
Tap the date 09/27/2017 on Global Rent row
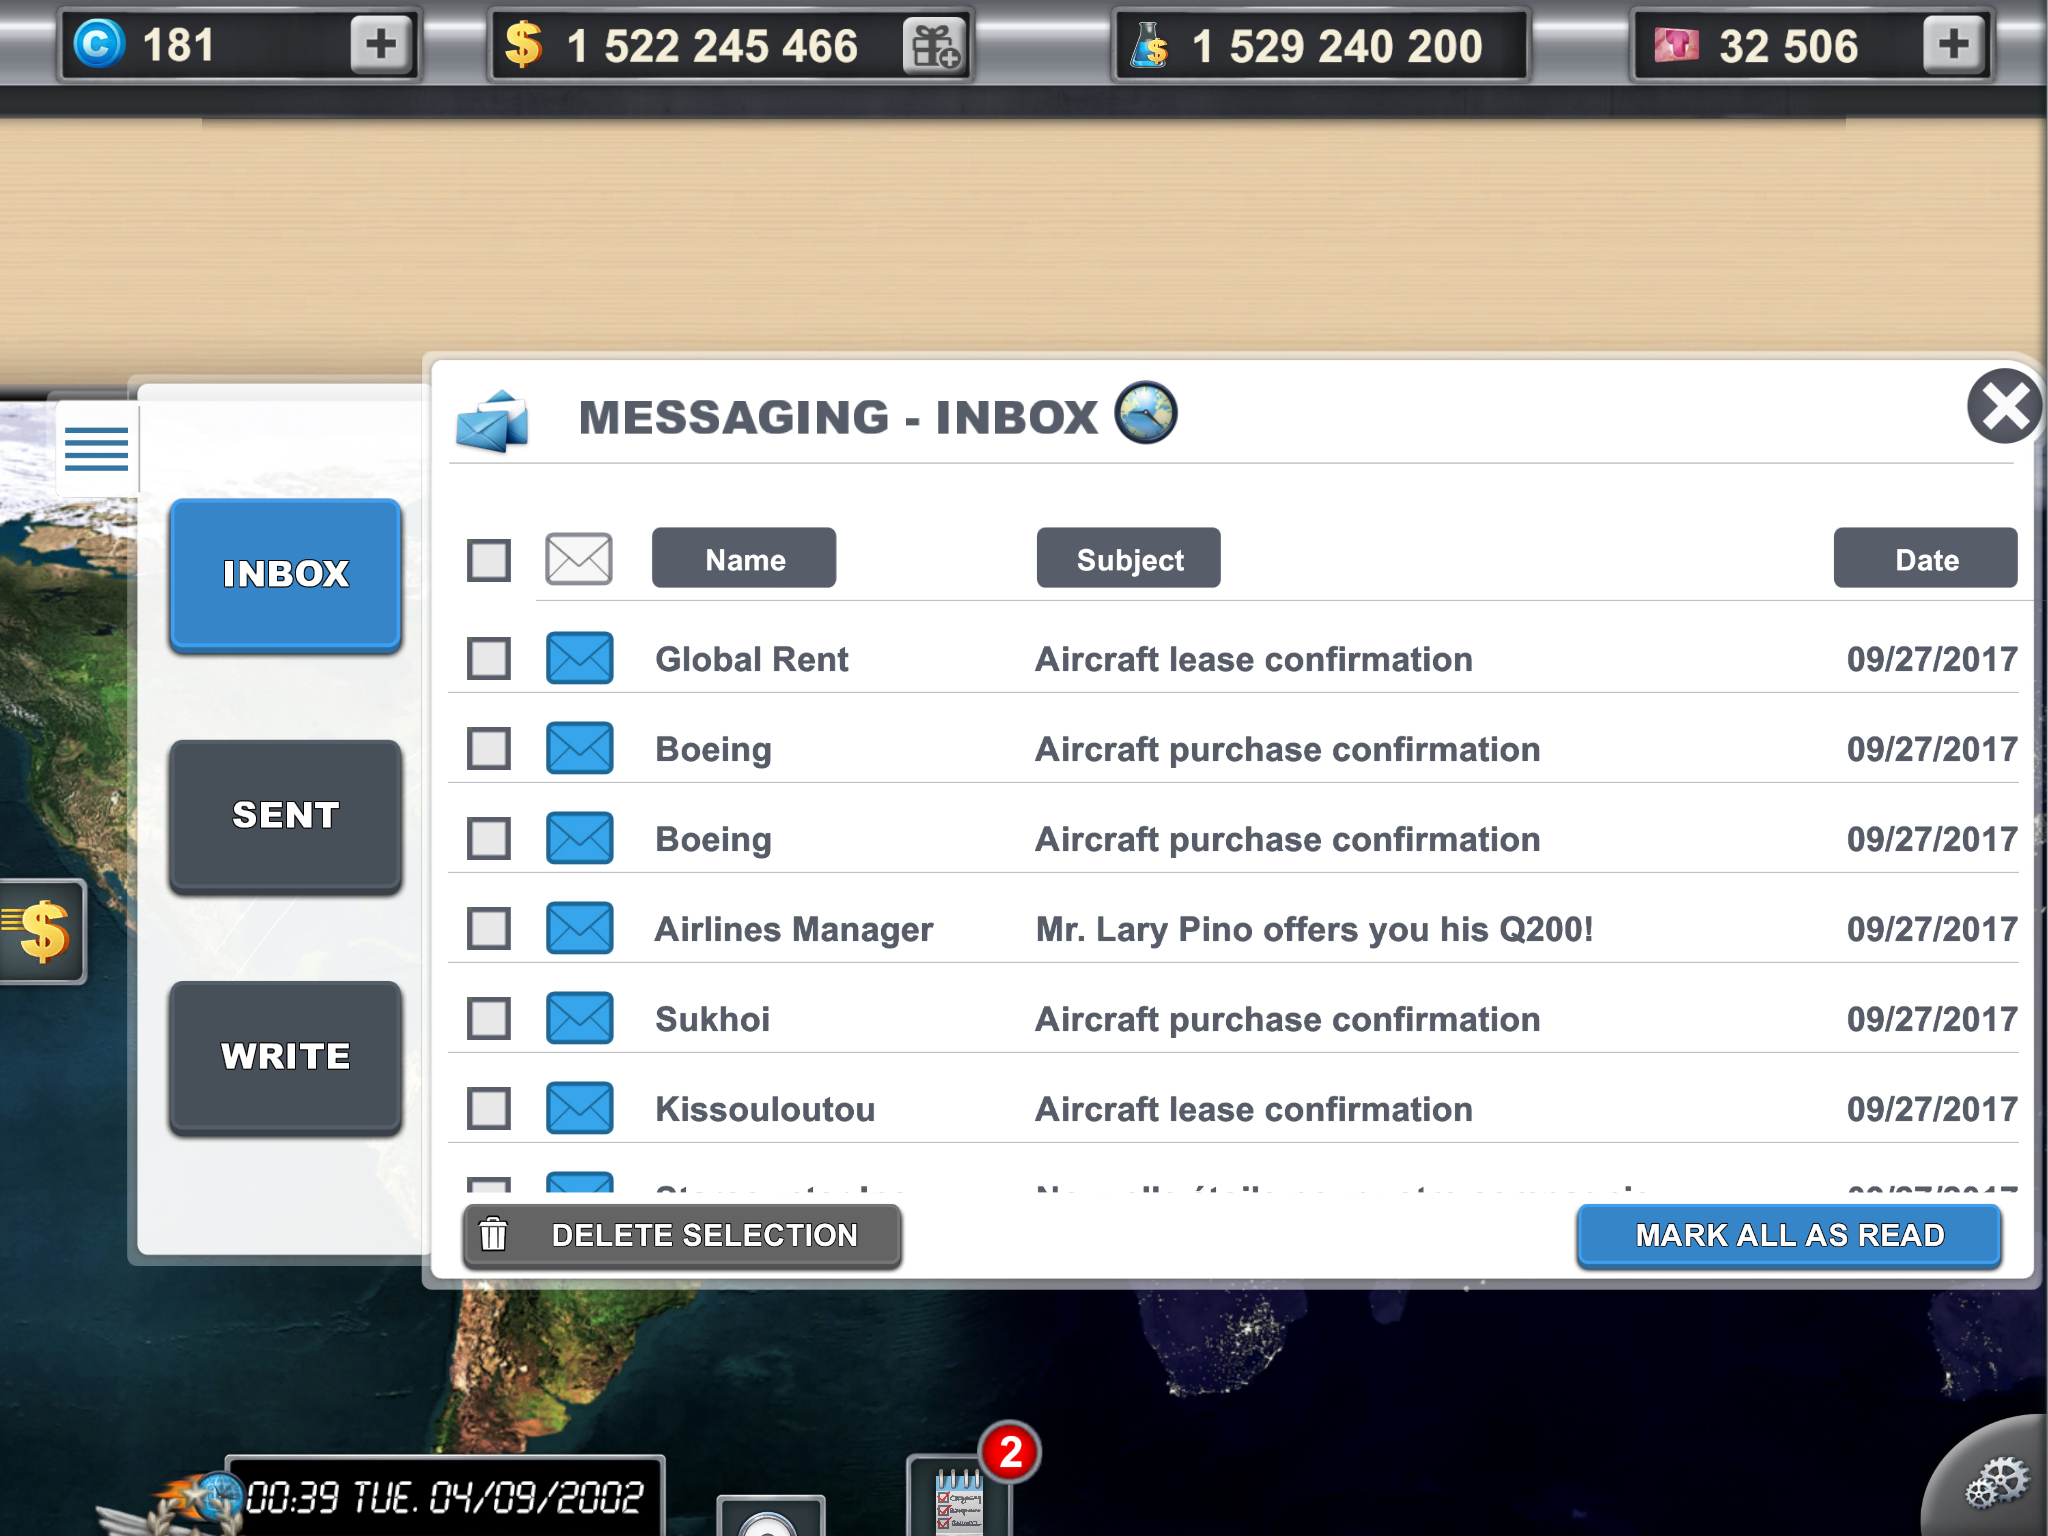[x=1932, y=660]
